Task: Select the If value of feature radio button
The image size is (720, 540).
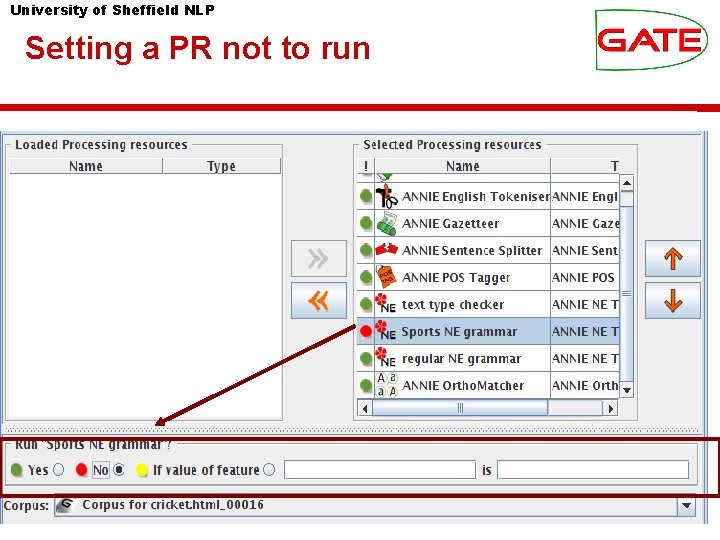Action: click(270, 470)
